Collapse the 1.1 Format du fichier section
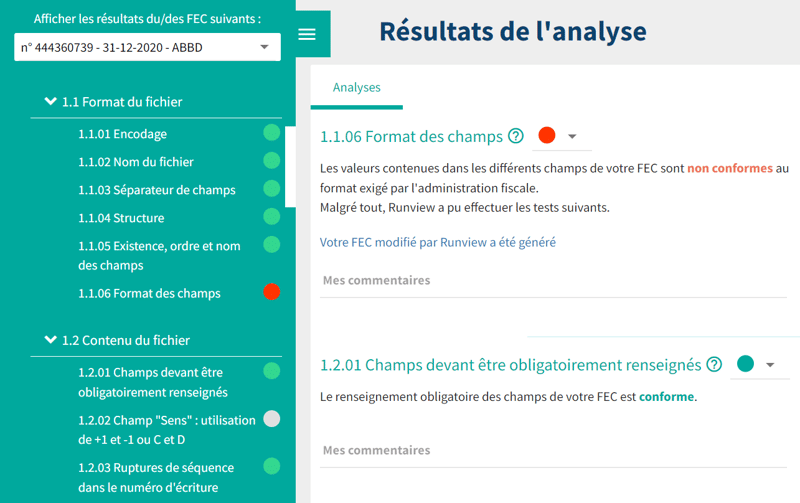 pyautogui.click(x=51, y=101)
